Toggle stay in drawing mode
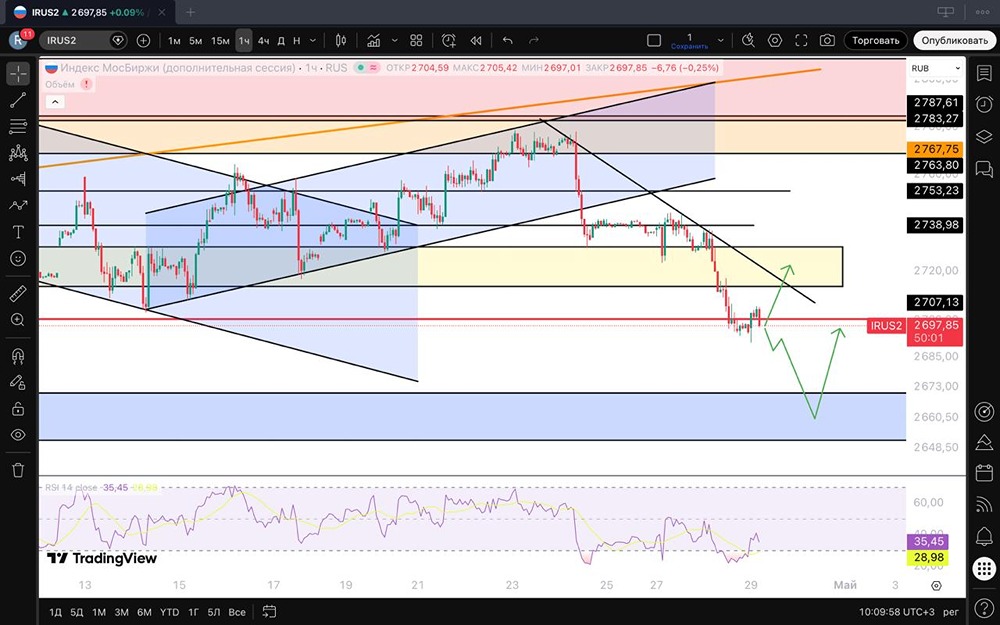 [x=18, y=382]
